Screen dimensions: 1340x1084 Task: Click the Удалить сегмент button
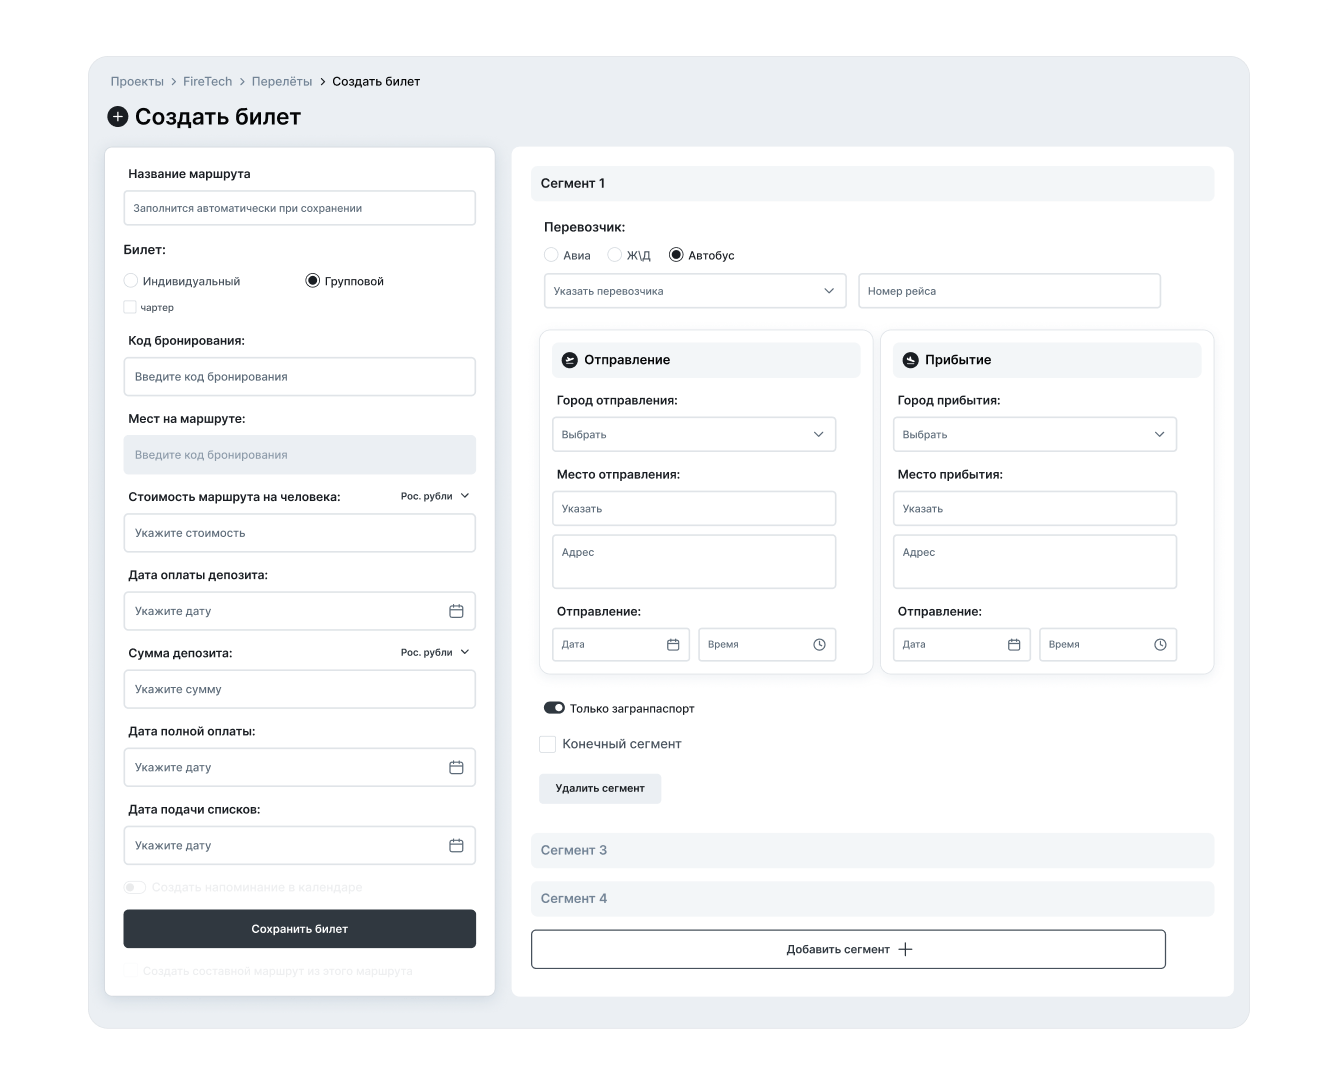pos(600,788)
